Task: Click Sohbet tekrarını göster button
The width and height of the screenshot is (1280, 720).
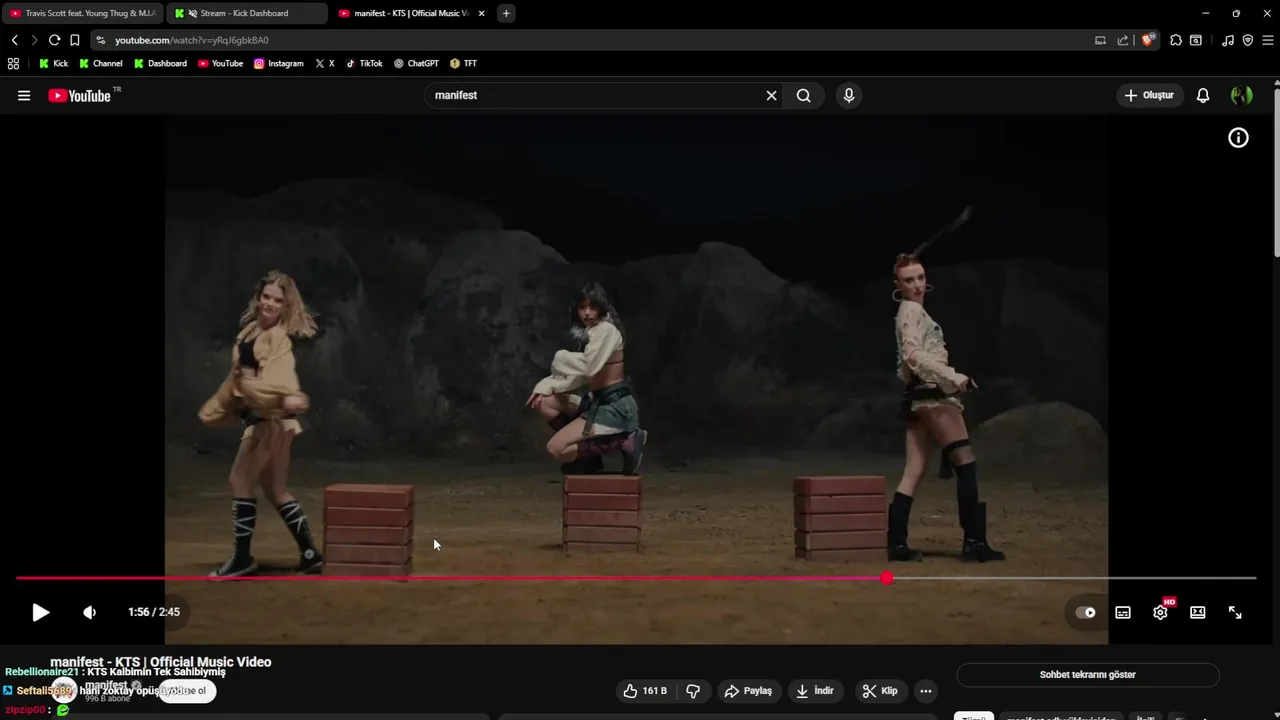Action: tap(1088, 675)
